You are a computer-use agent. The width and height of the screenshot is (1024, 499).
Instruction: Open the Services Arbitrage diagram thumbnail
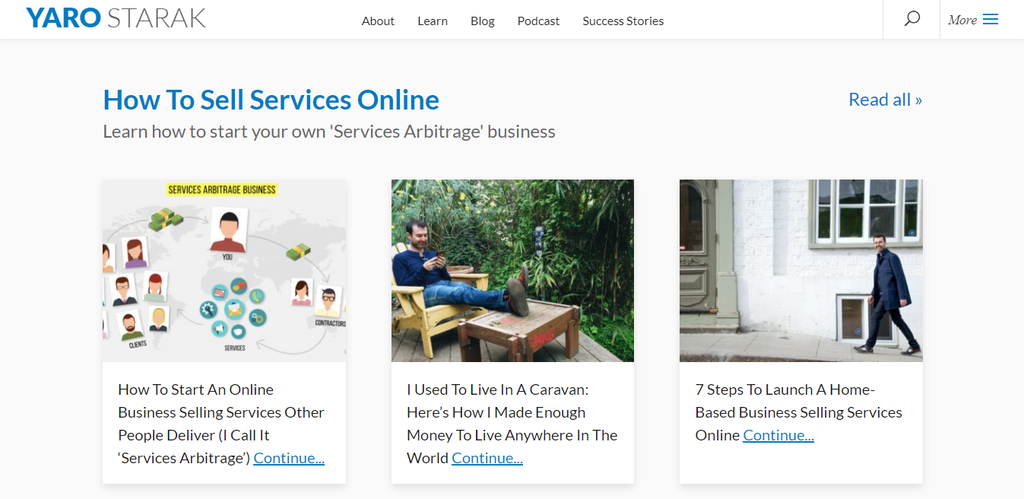(224, 270)
